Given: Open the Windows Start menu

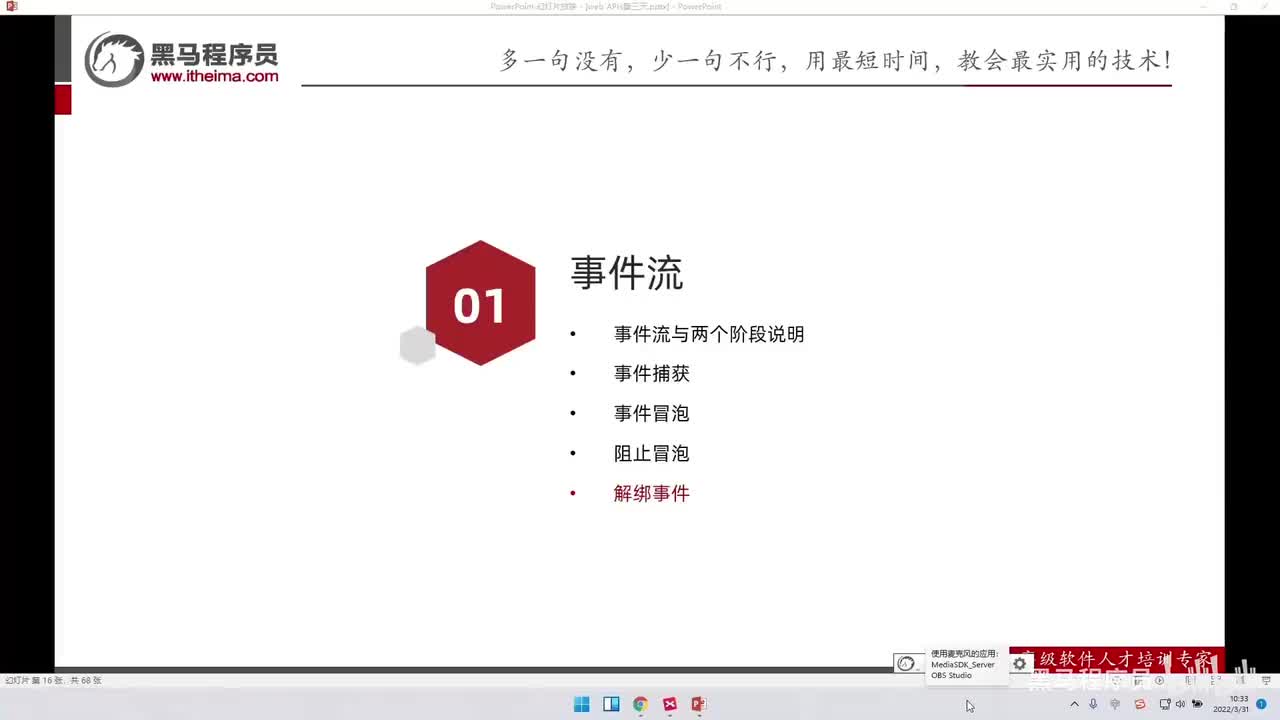Looking at the screenshot, I should click(x=581, y=704).
